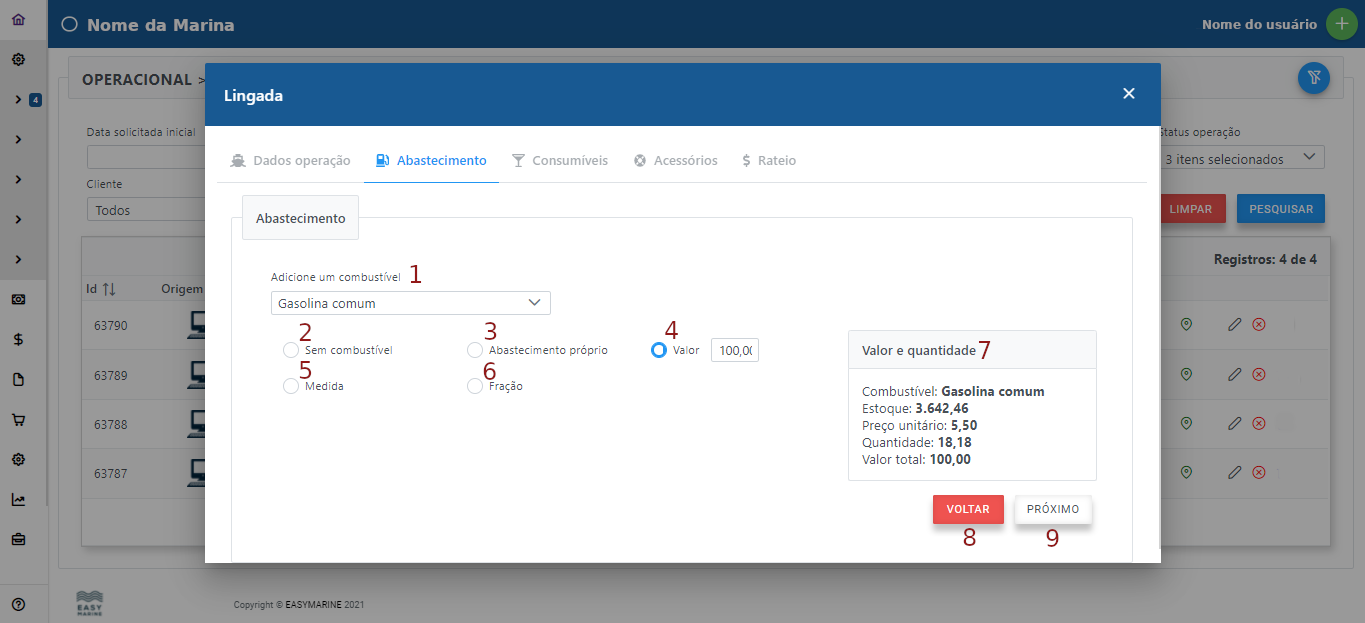The image size is (1365, 623).
Task: Click the home icon in the sidebar
Action: click(18, 19)
